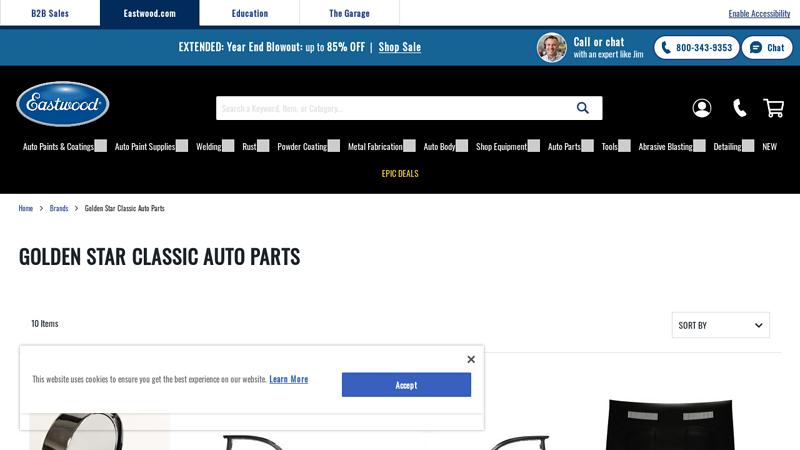Viewport: 800px width, 450px height.
Task: Go to Brands breadcrumb
Action: [59, 208]
